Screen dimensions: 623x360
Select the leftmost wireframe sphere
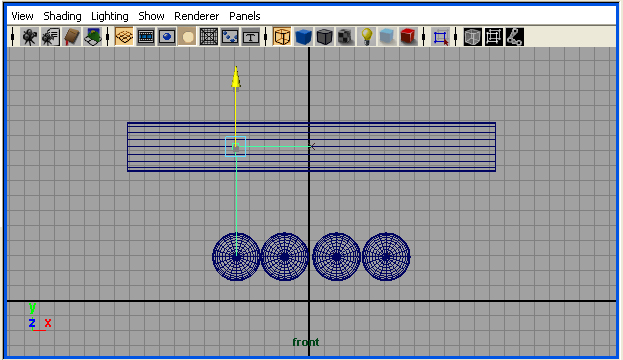236,257
